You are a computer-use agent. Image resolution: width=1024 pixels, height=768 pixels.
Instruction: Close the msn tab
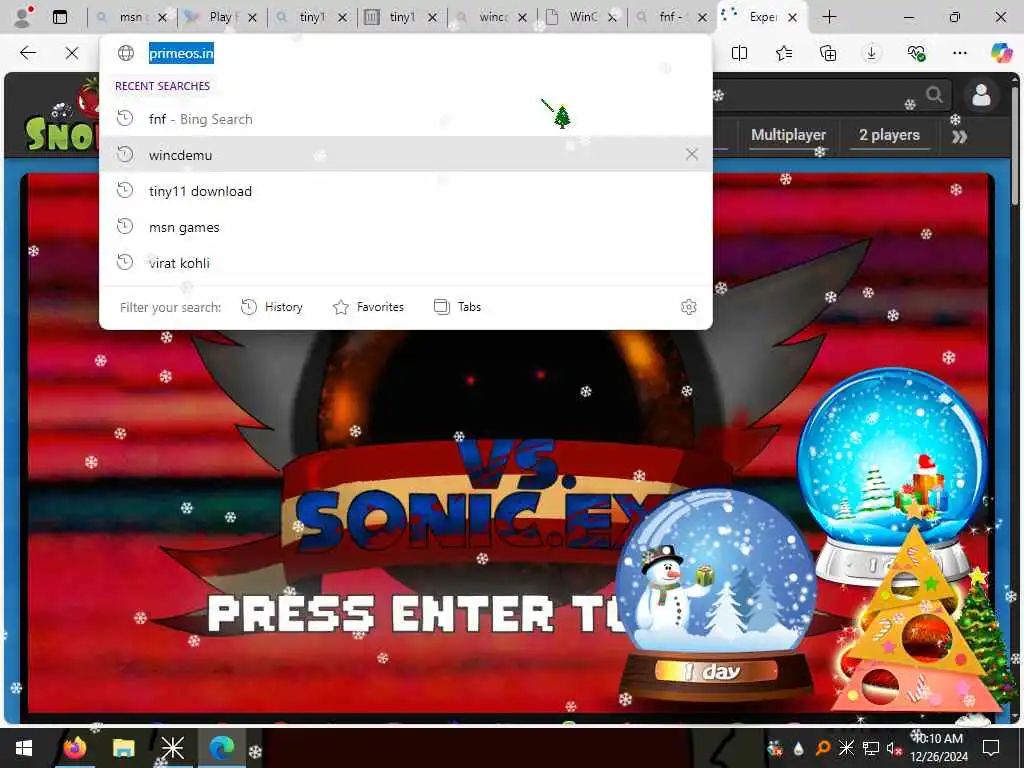[163, 18]
